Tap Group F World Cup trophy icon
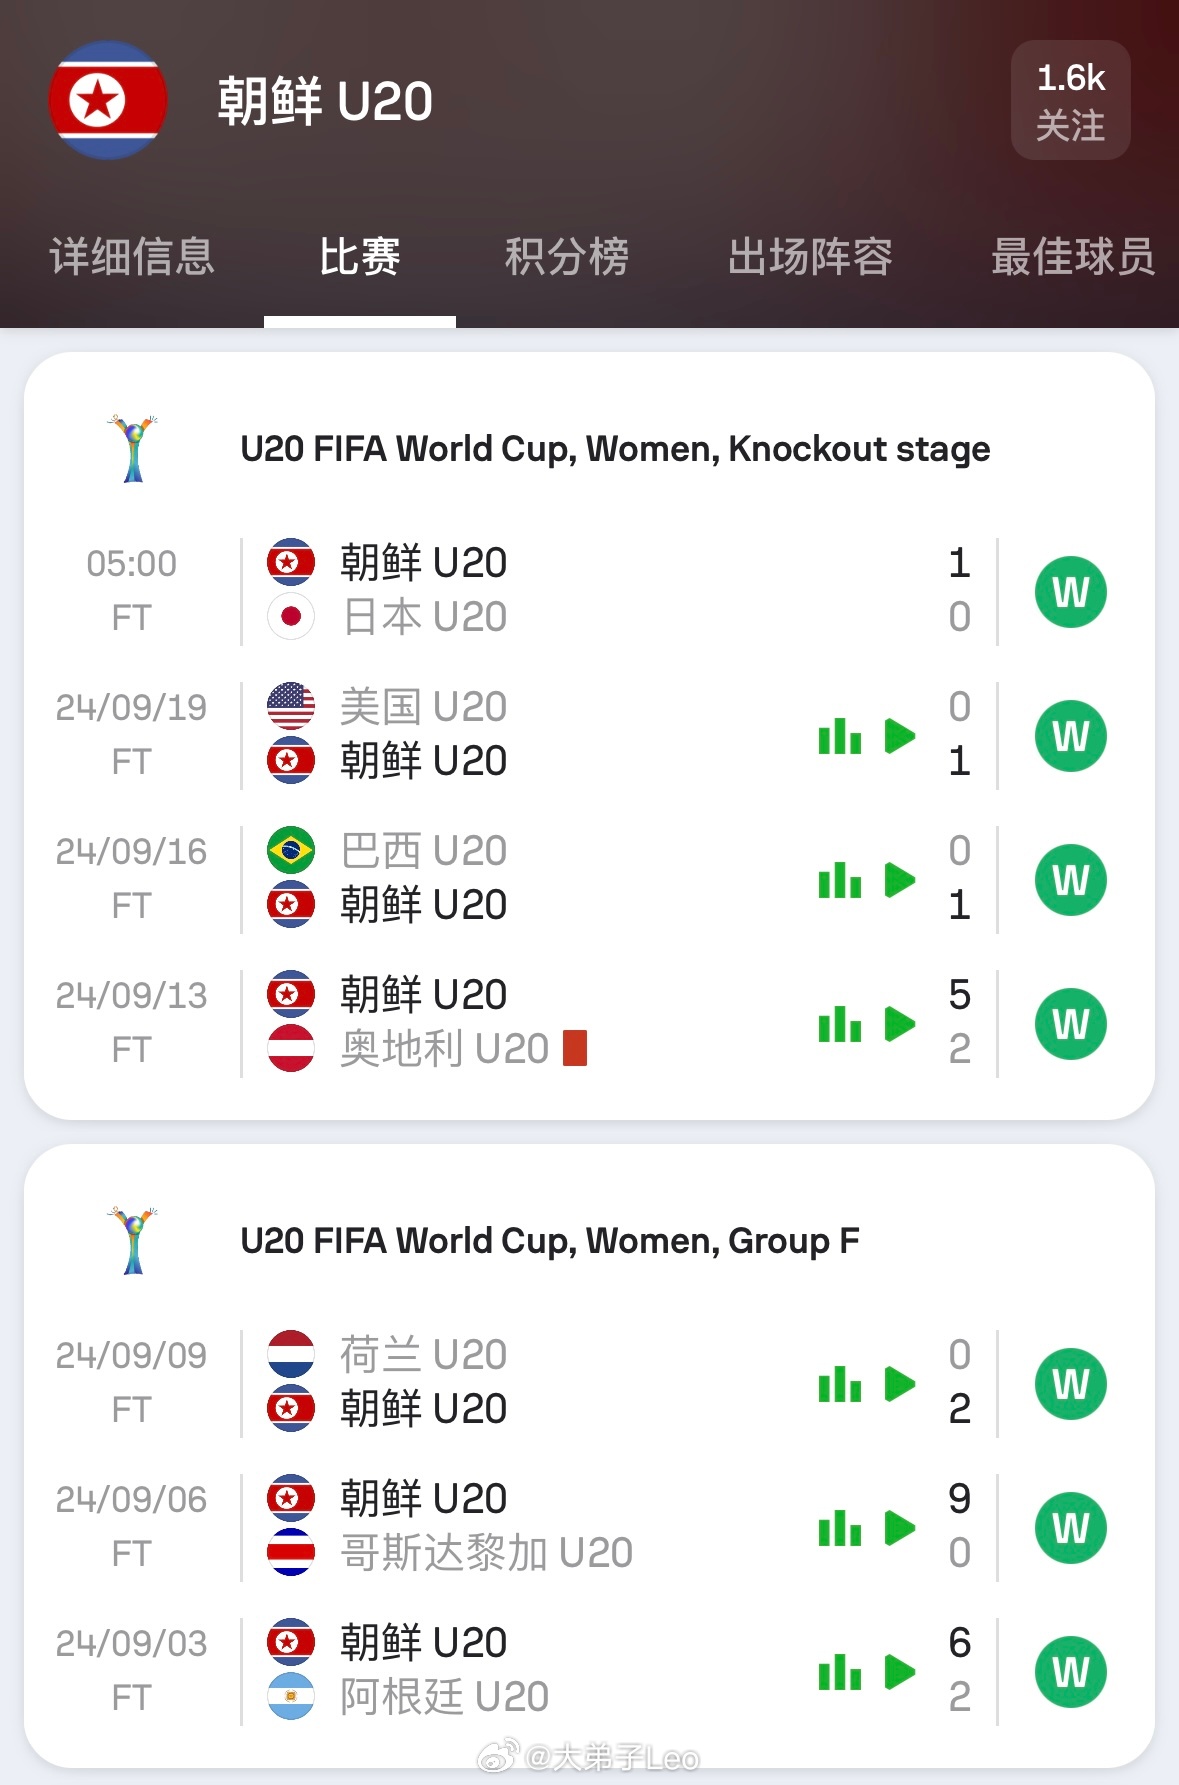The width and height of the screenshot is (1179, 1785). pos(133,1241)
